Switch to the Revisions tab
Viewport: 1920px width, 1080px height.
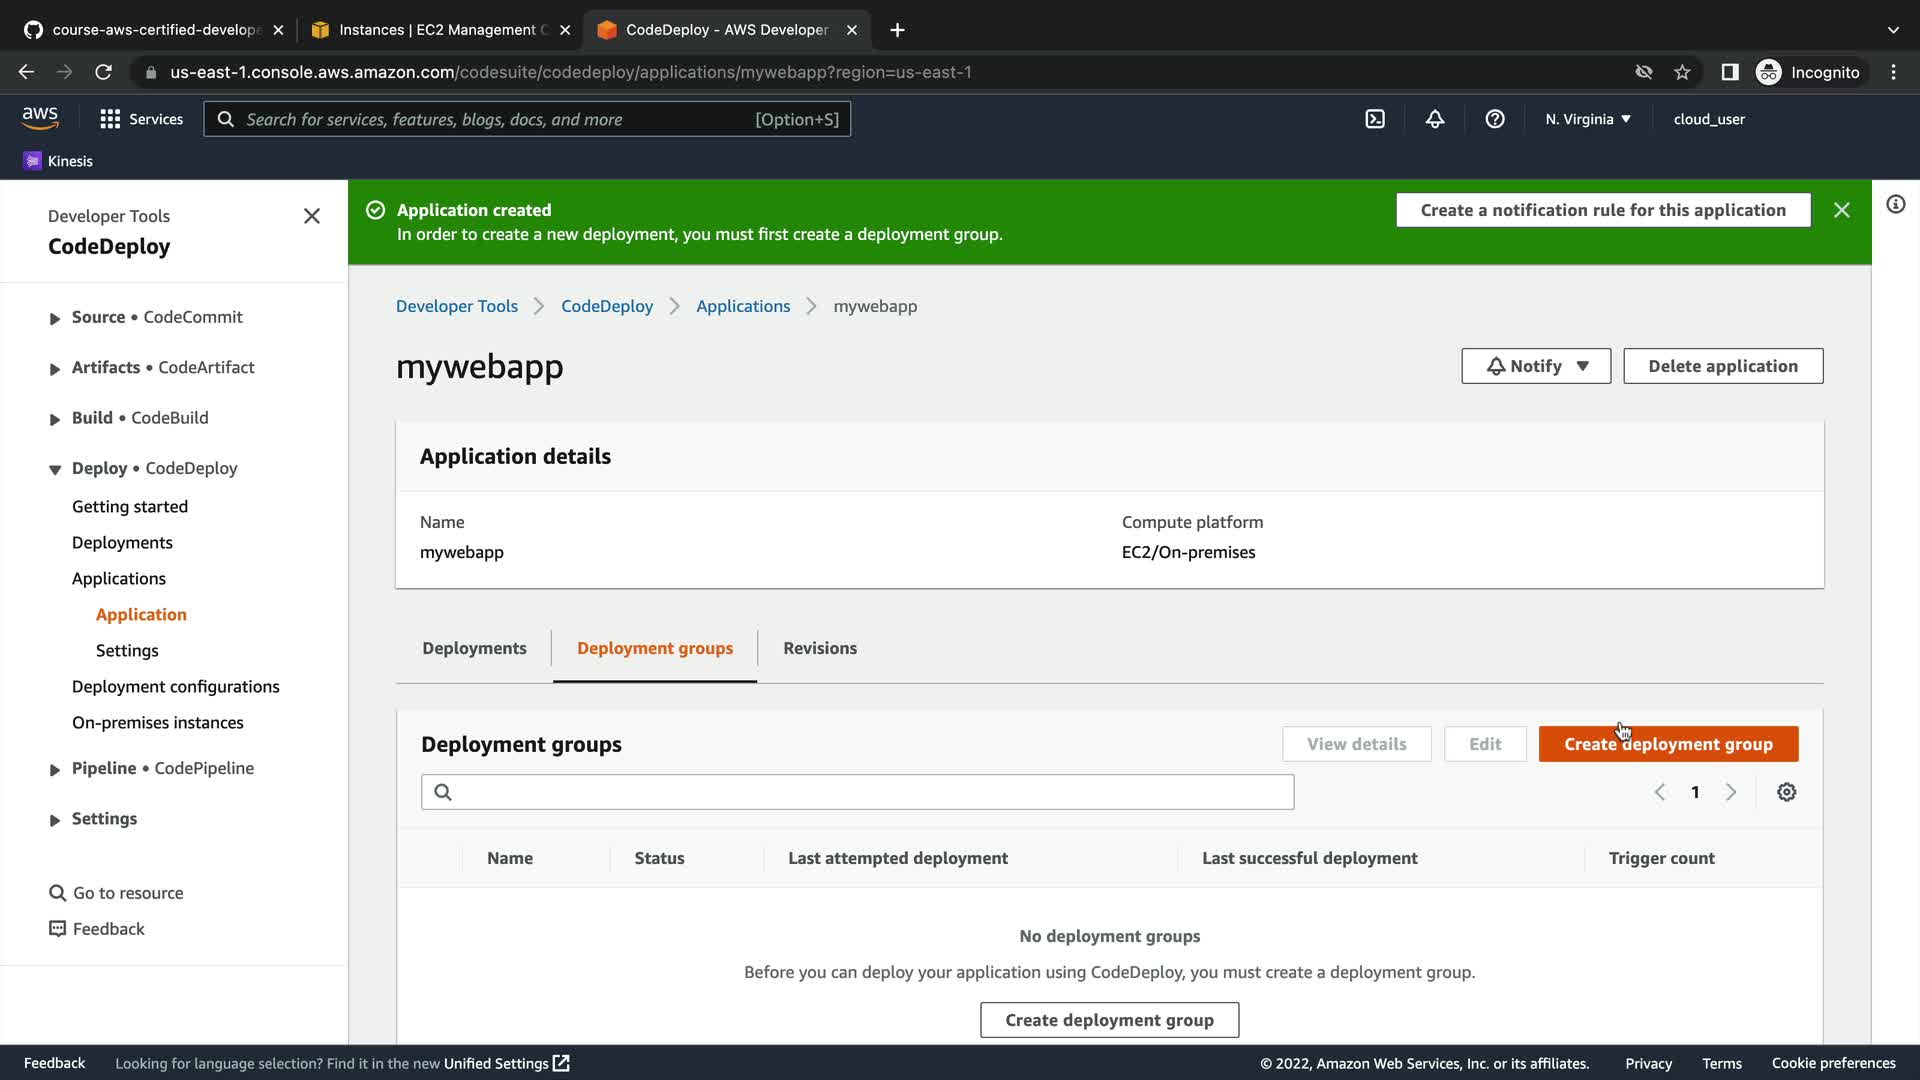tap(820, 648)
